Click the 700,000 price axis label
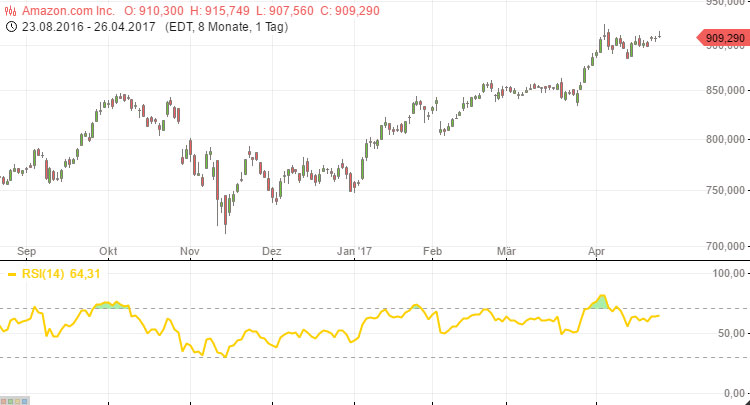This screenshot has width=750, height=405. [725, 246]
